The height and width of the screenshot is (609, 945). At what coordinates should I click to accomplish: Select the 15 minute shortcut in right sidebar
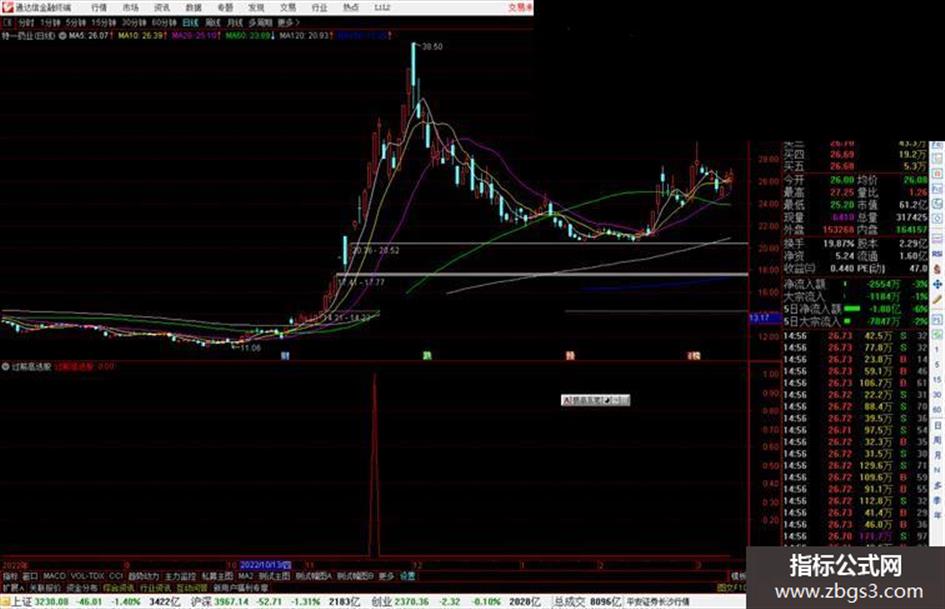(x=937, y=380)
